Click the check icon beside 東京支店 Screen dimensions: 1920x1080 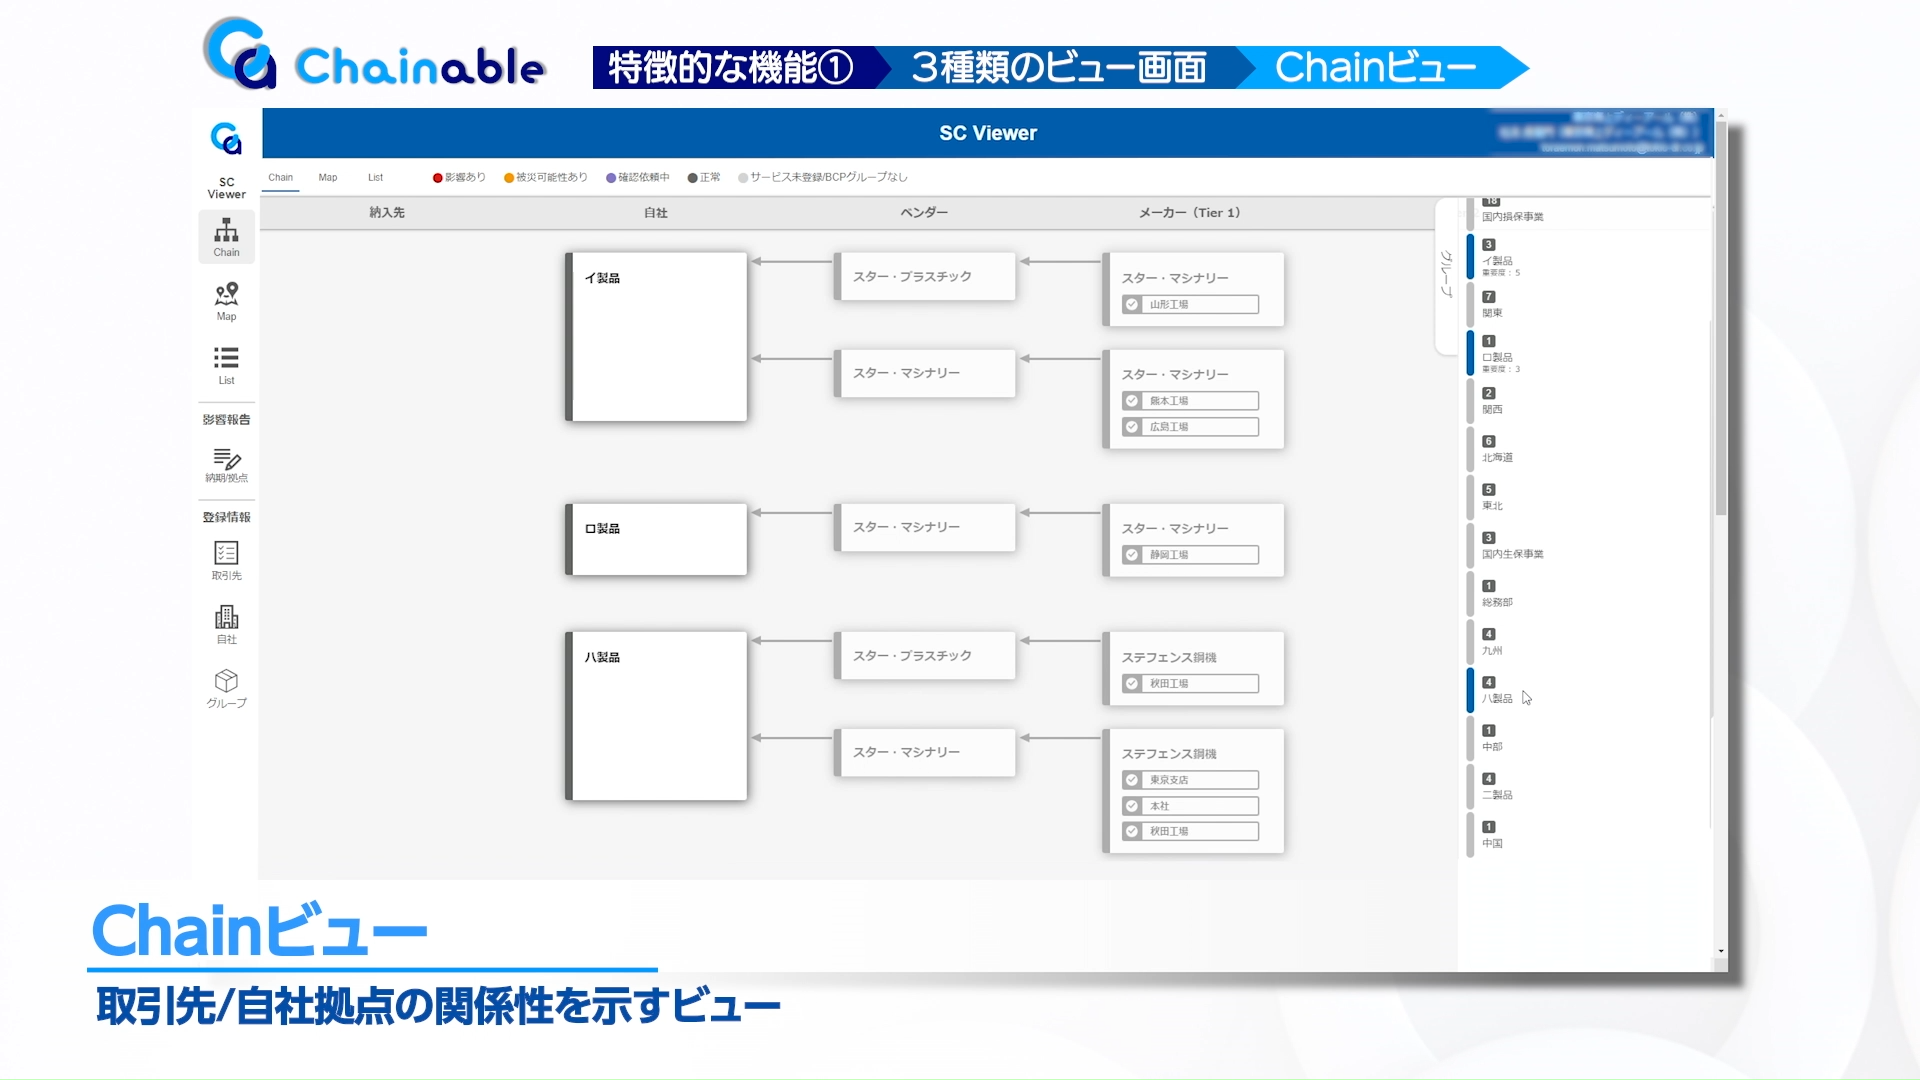point(1132,779)
